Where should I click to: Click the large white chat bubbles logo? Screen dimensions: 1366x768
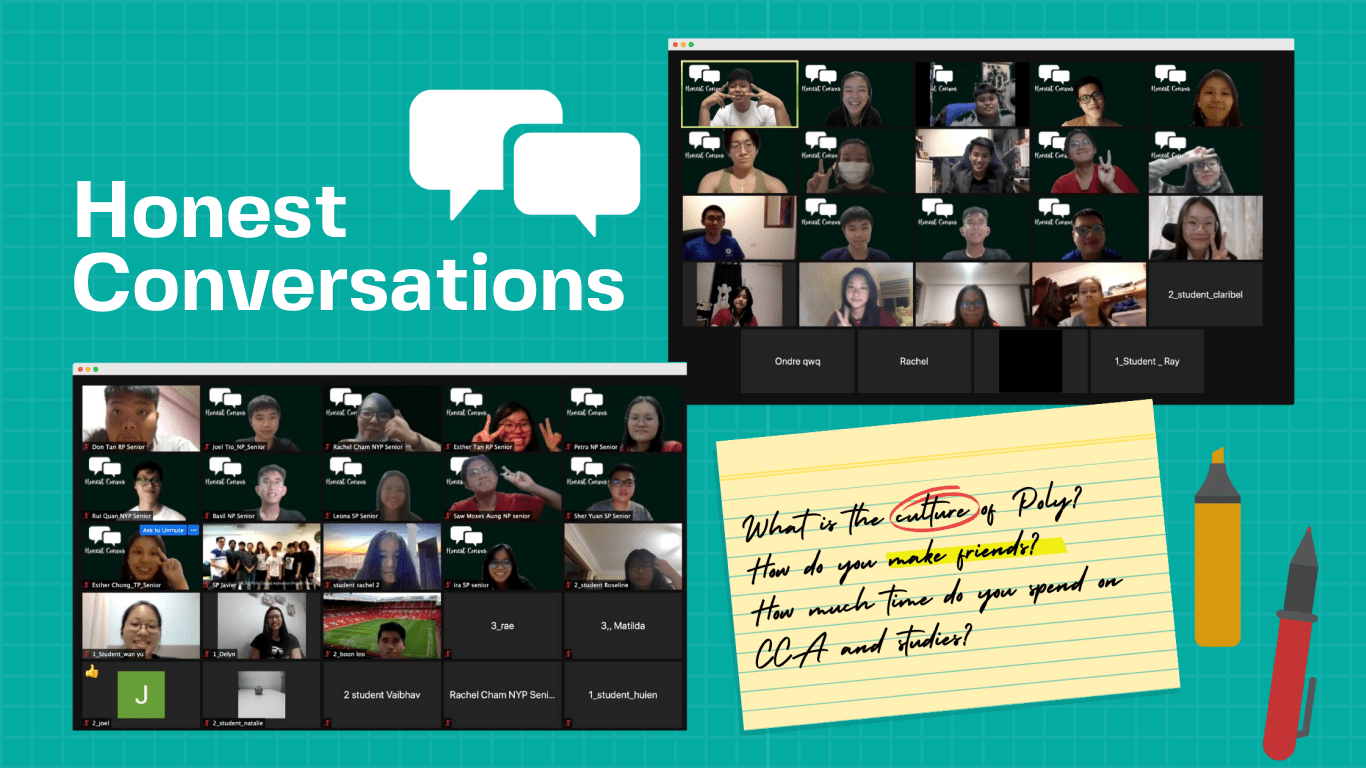pyautogui.click(x=525, y=160)
